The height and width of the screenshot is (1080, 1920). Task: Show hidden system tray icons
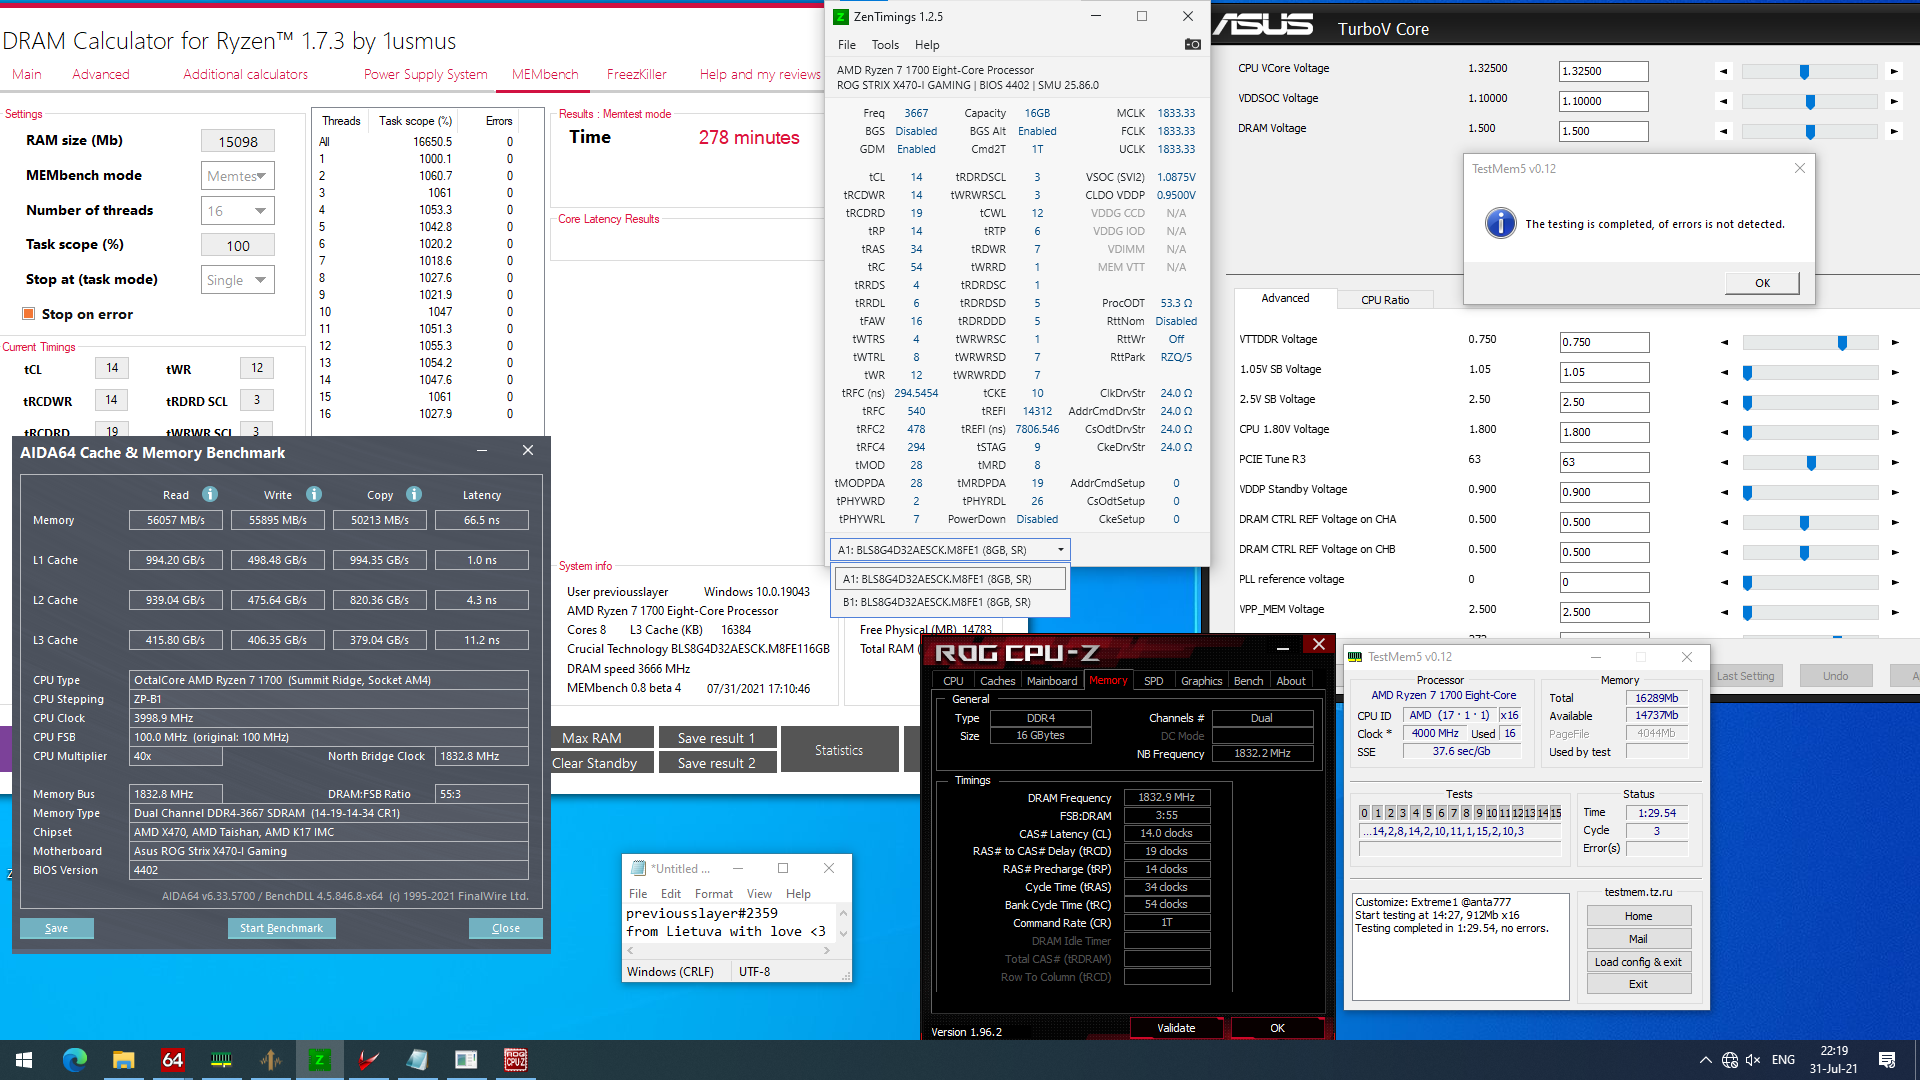point(1704,1060)
